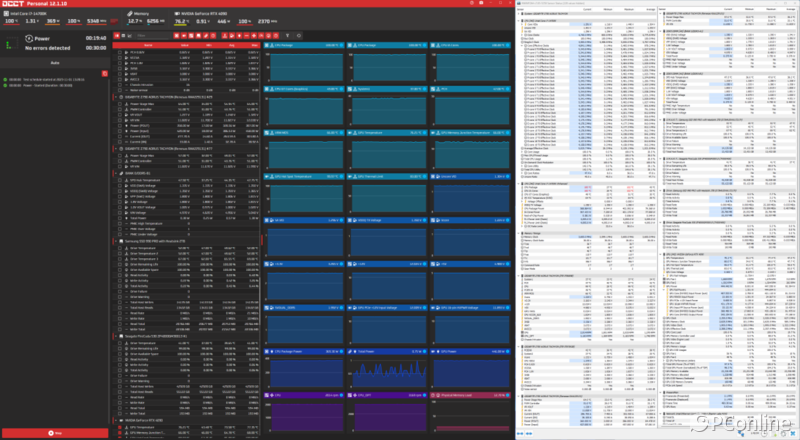Image resolution: width=800 pixels, height=440 pixels.
Task: Click the '6256 MB' memory usage reading
Action: 156,21
